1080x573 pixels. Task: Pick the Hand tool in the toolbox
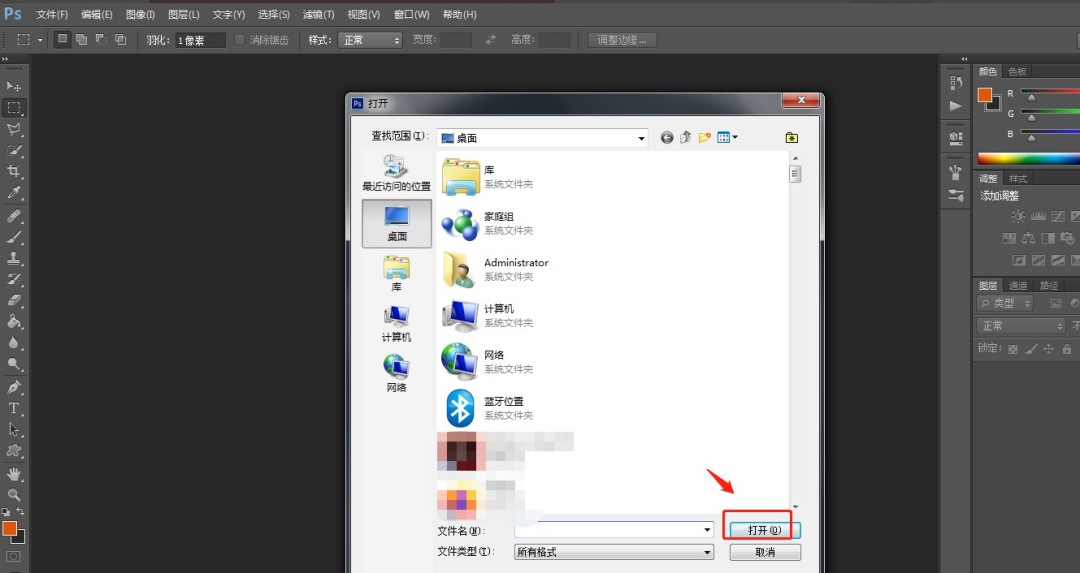coord(14,474)
